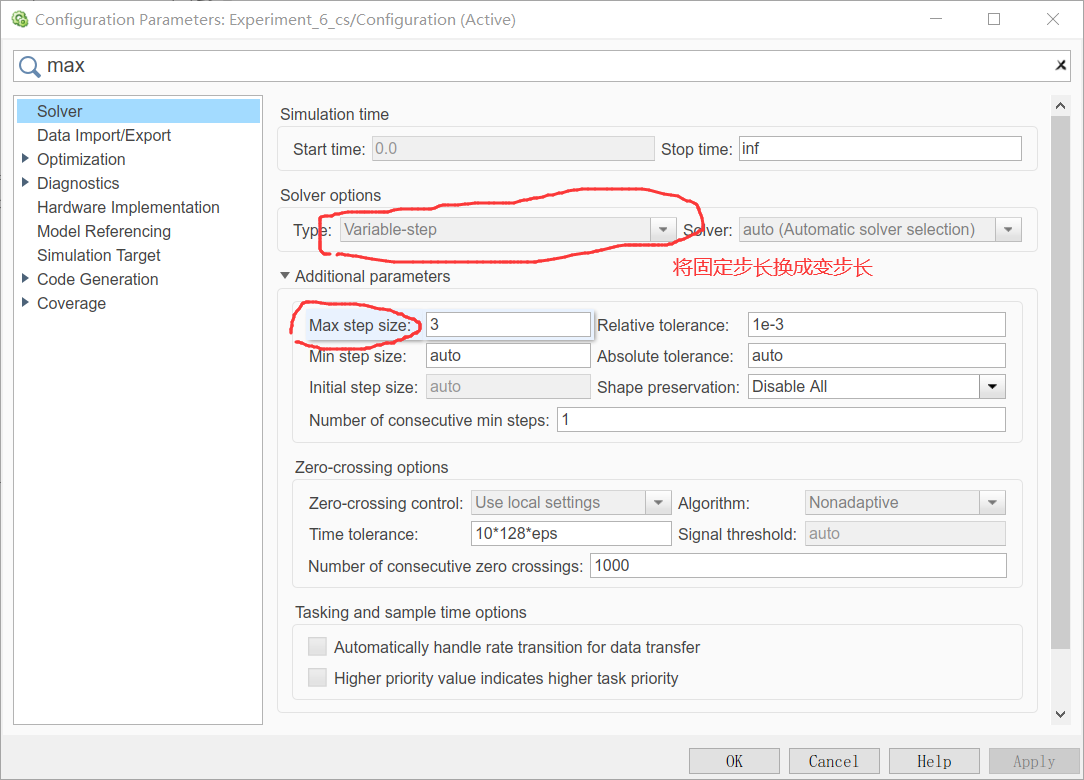Viewport: 1084px width, 780px height.
Task: Click the search magnifier icon
Action: [x=28, y=64]
